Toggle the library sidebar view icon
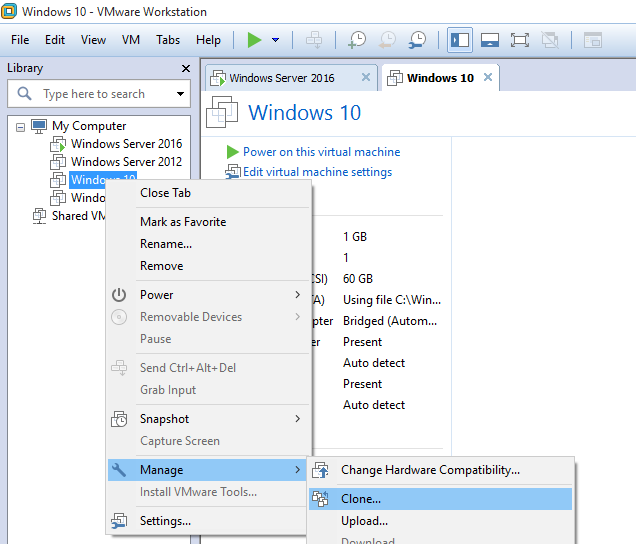Screen dimensions: 636x544 coord(460,40)
